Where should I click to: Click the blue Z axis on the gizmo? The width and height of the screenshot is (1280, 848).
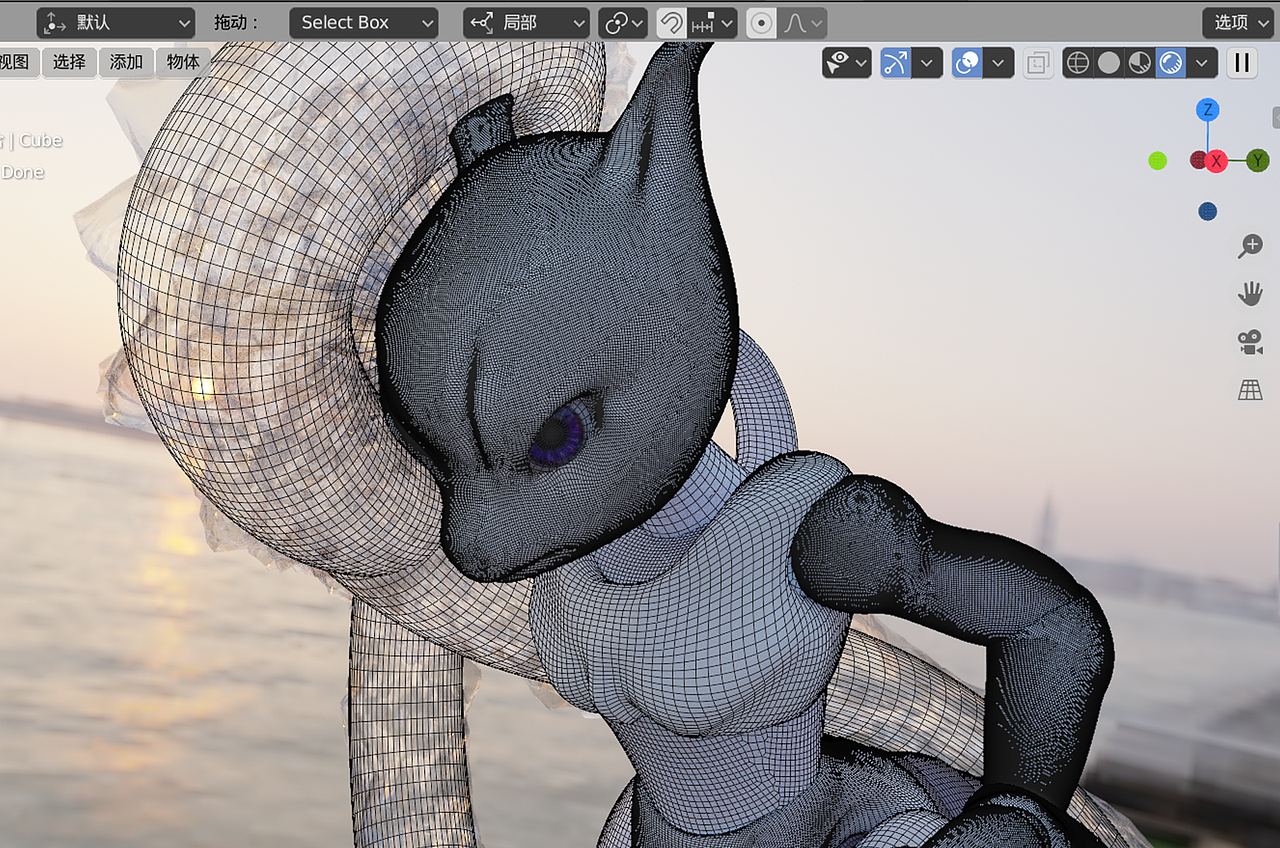click(x=1208, y=110)
